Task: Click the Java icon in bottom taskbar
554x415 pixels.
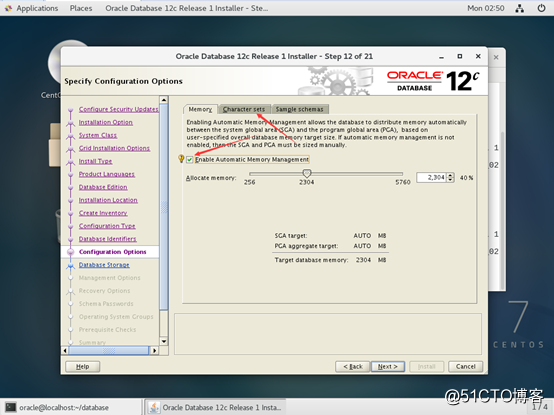Action: 154,408
